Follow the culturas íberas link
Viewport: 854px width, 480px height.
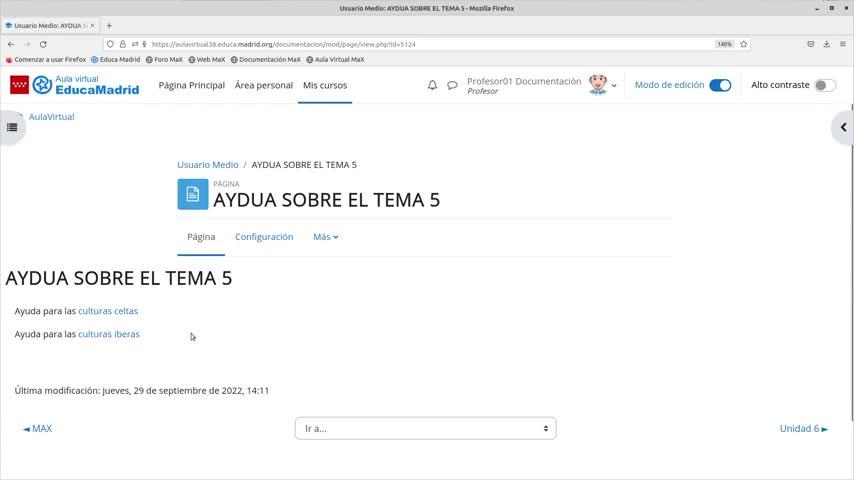point(109,334)
